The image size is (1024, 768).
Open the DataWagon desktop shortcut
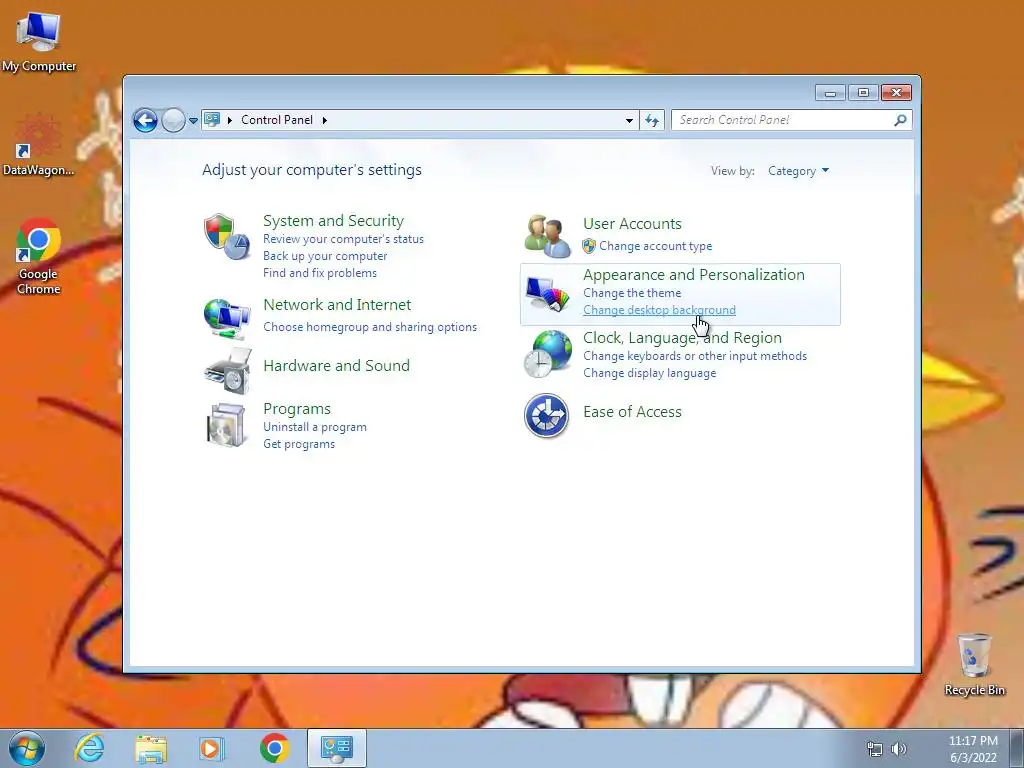pyautogui.click(x=39, y=145)
